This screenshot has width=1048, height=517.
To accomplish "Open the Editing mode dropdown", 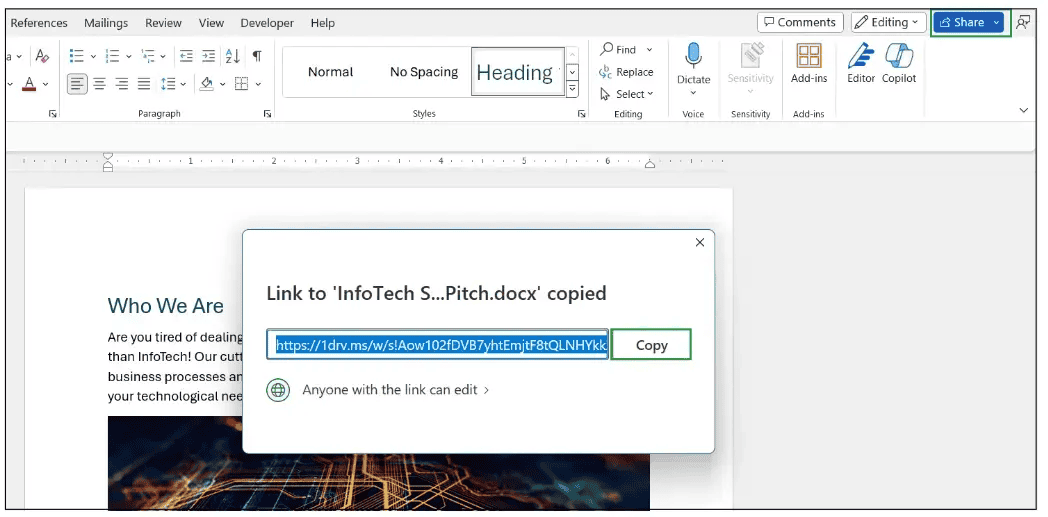I will 888,22.
